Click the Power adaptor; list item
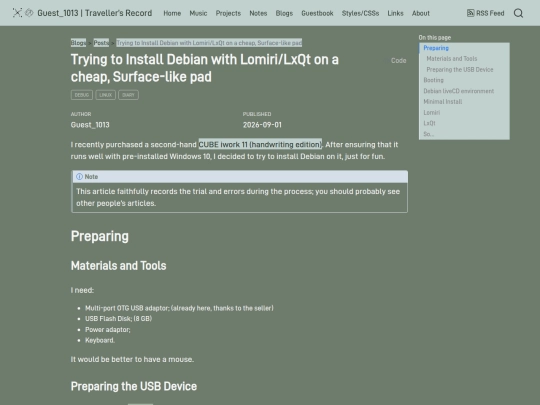The image size is (540, 405). coord(108,330)
